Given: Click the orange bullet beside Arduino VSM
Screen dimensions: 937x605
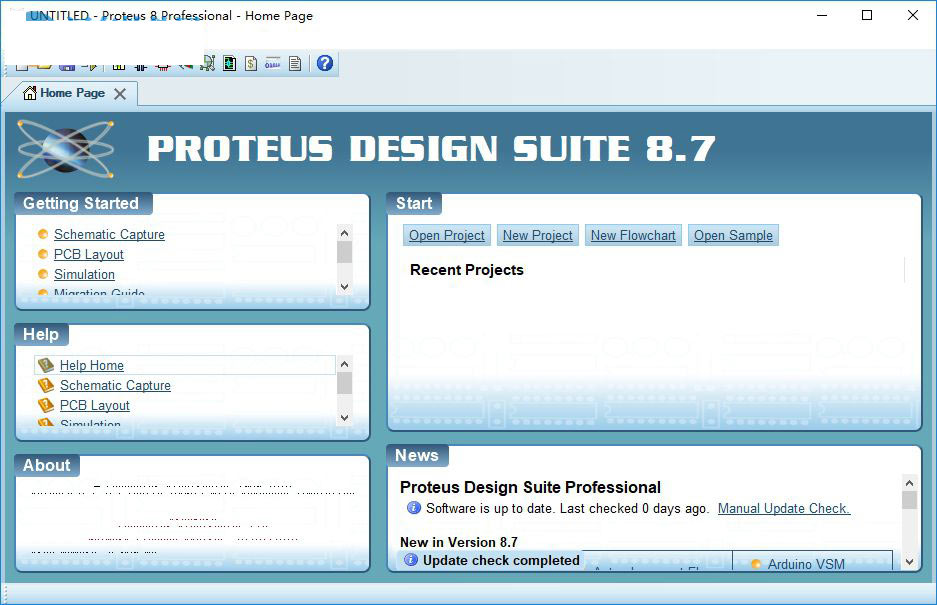Looking at the screenshot, I should [756, 564].
